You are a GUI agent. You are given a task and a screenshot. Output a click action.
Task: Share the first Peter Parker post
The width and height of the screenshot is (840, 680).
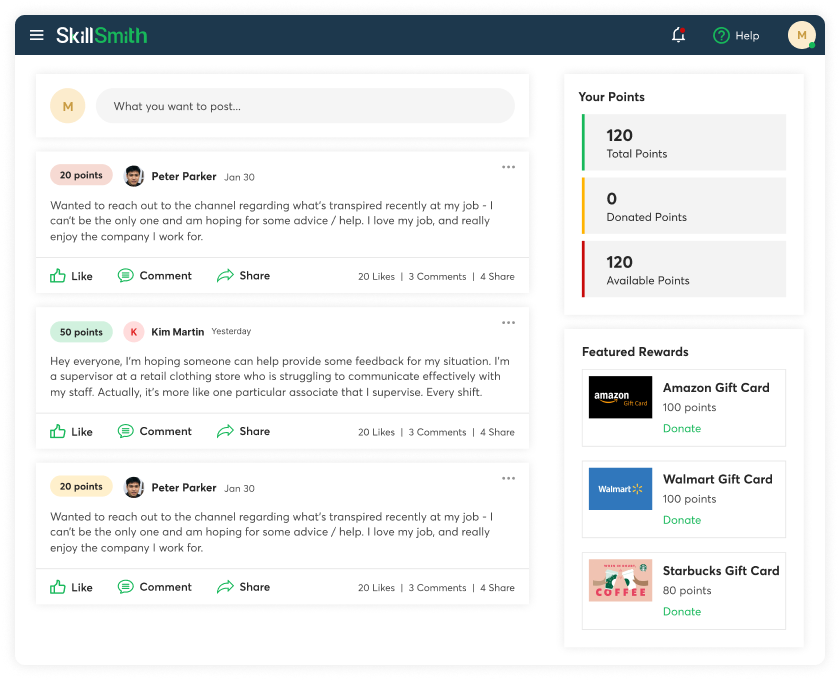(x=243, y=275)
